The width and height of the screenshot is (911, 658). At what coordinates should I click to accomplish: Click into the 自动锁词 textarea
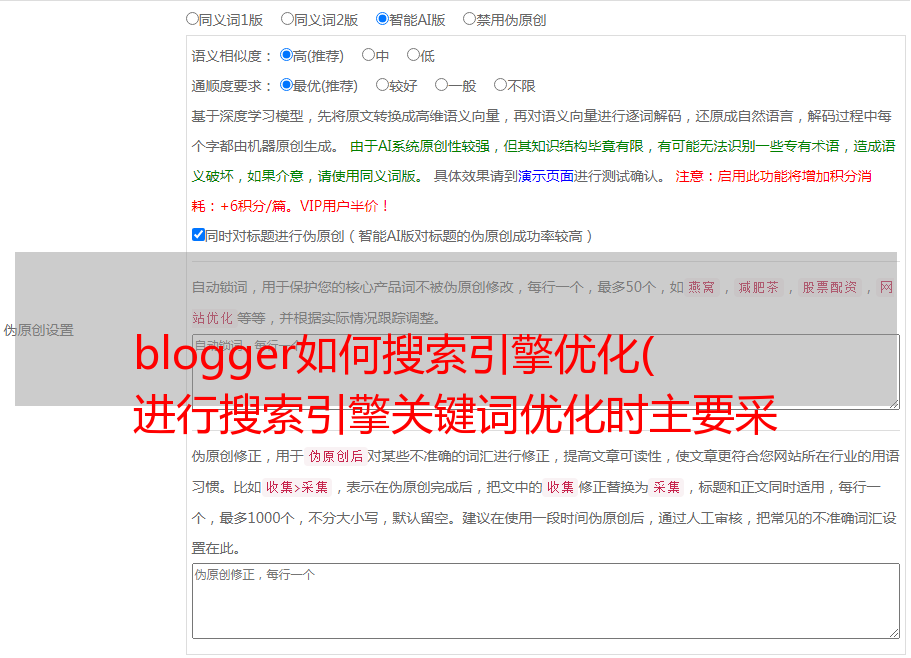[546, 372]
